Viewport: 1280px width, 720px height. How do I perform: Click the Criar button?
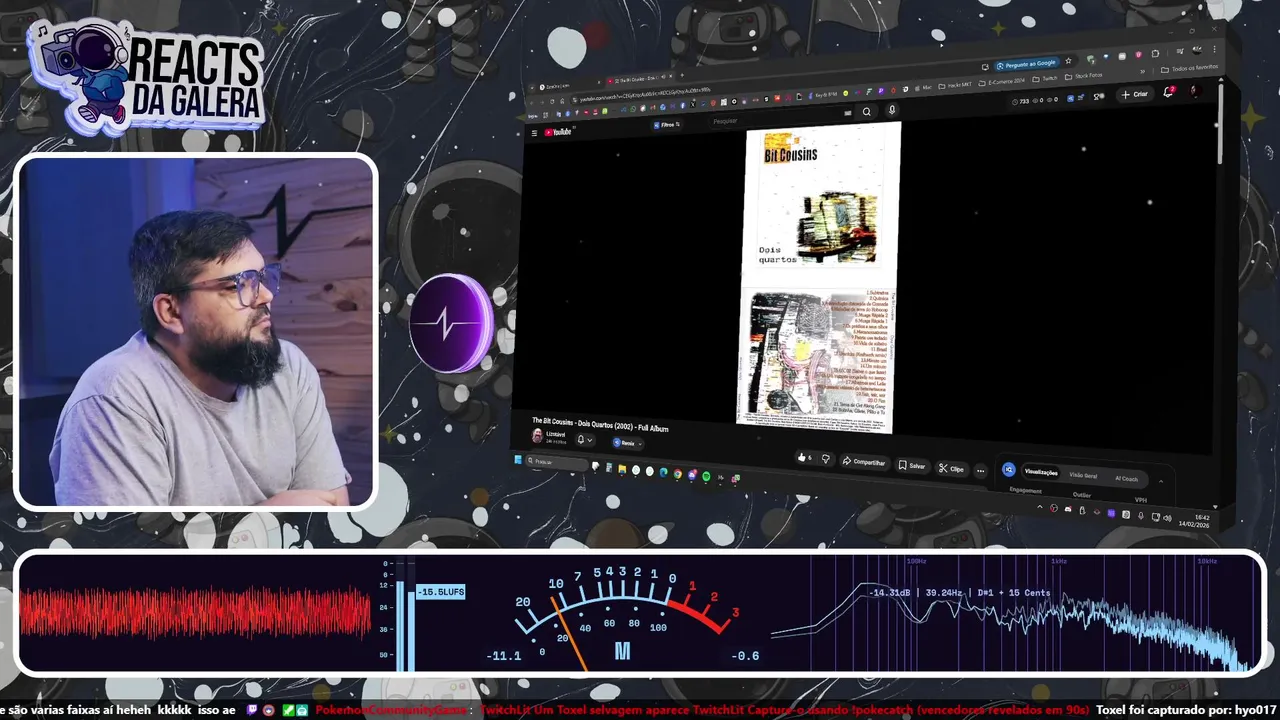point(1135,94)
